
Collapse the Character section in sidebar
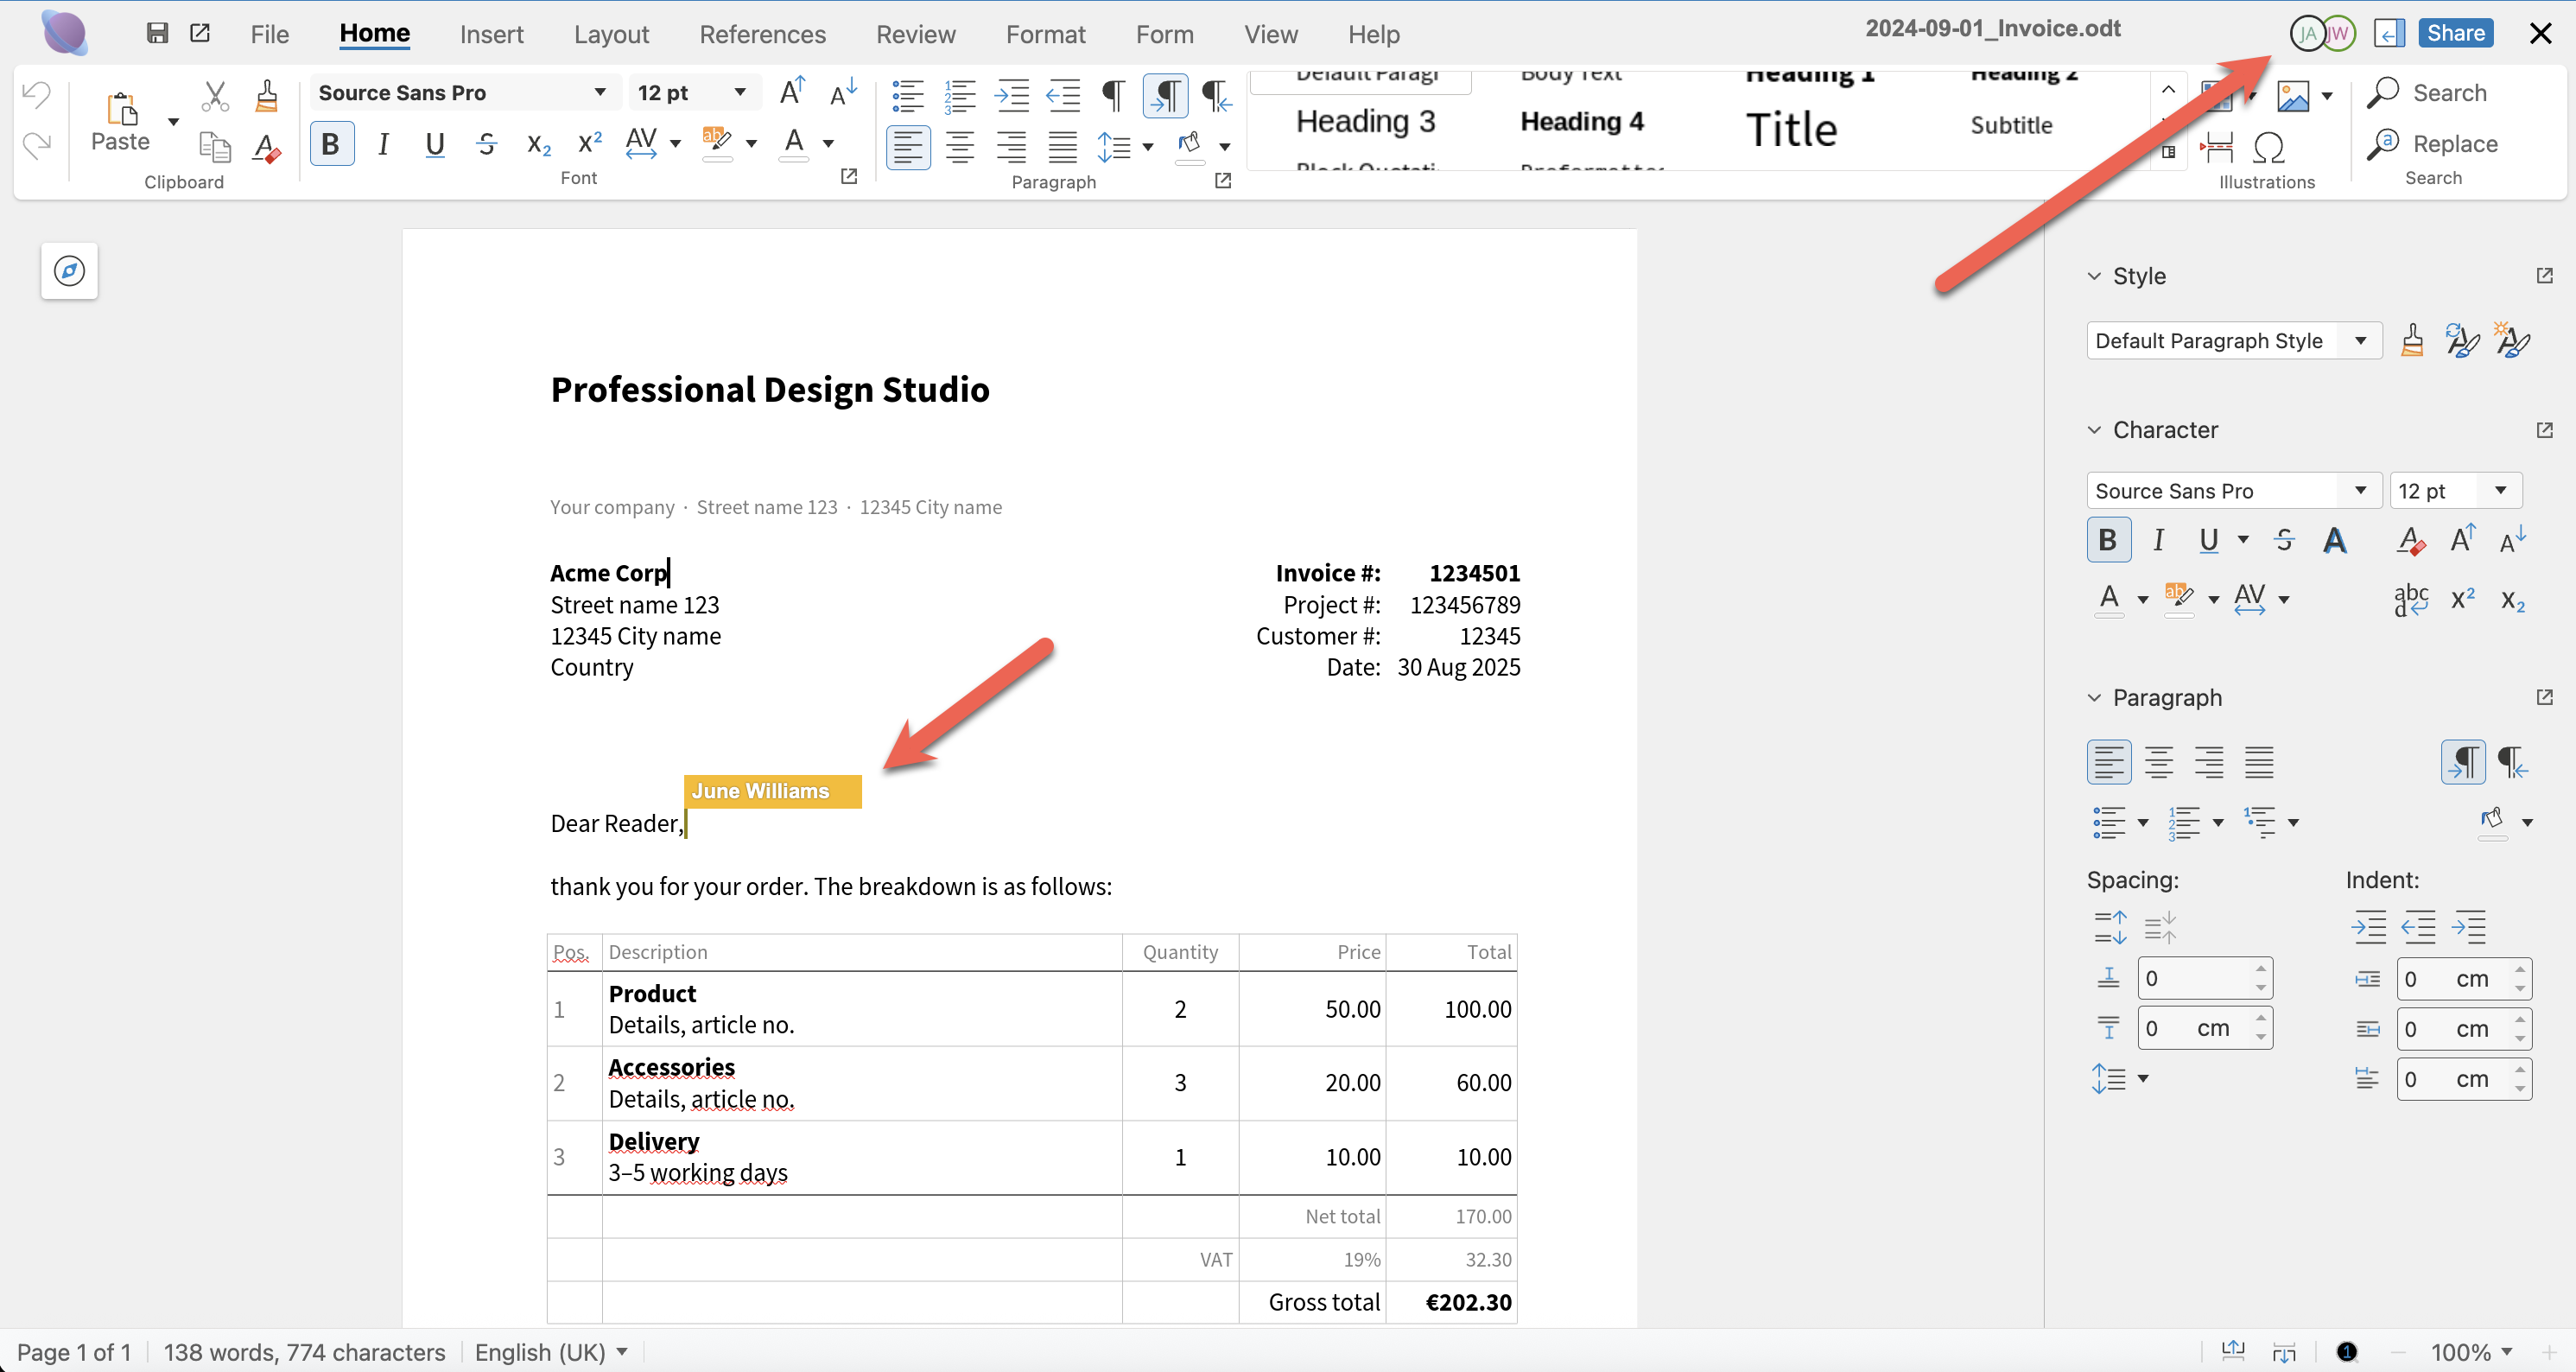pos(2094,430)
